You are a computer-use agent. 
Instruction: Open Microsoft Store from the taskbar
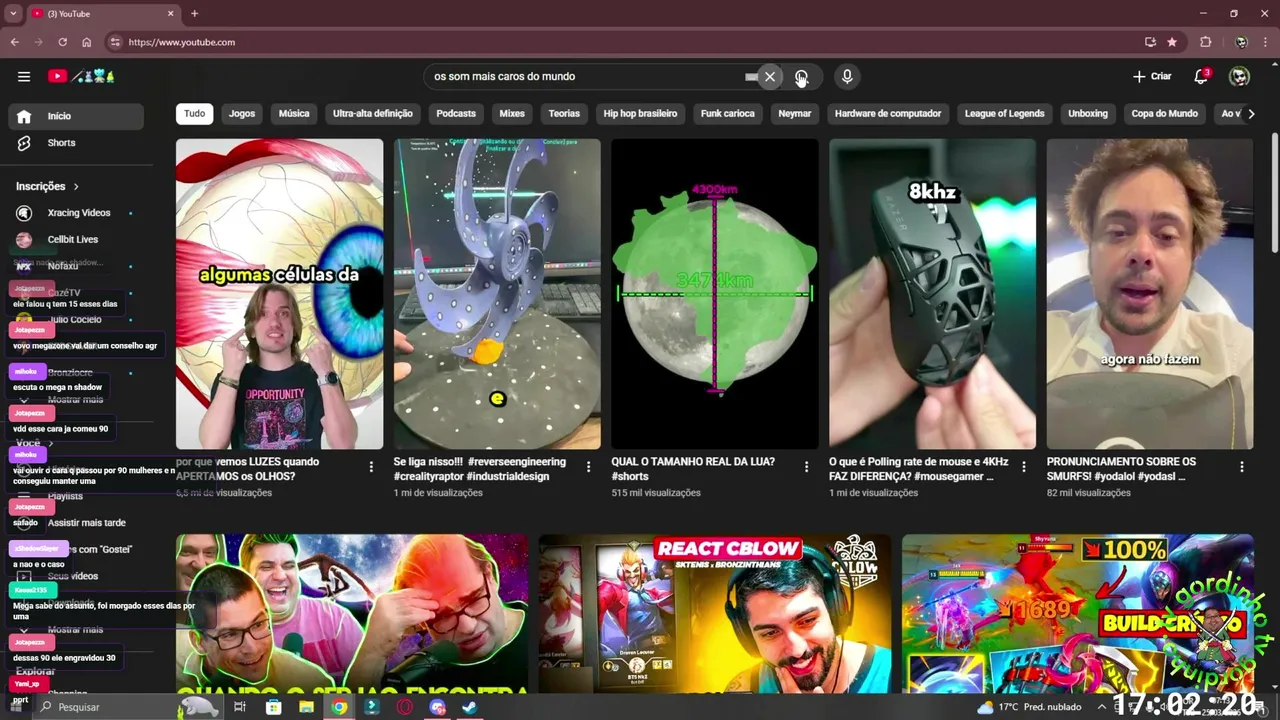(273, 706)
